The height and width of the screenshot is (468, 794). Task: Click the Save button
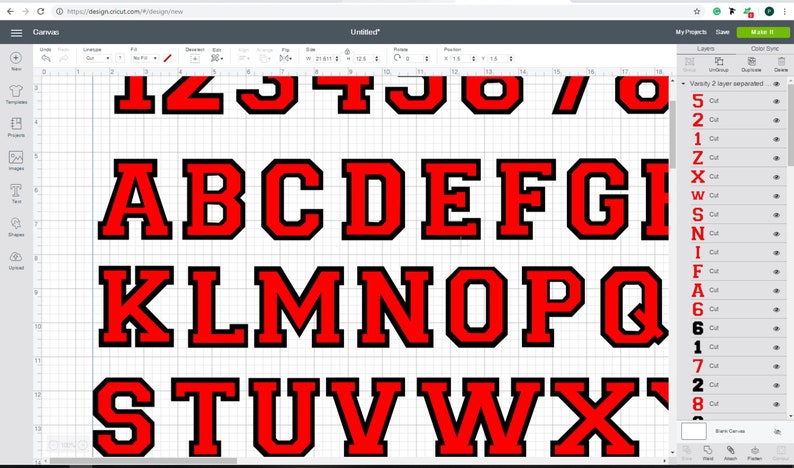pyautogui.click(x=722, y=32)
